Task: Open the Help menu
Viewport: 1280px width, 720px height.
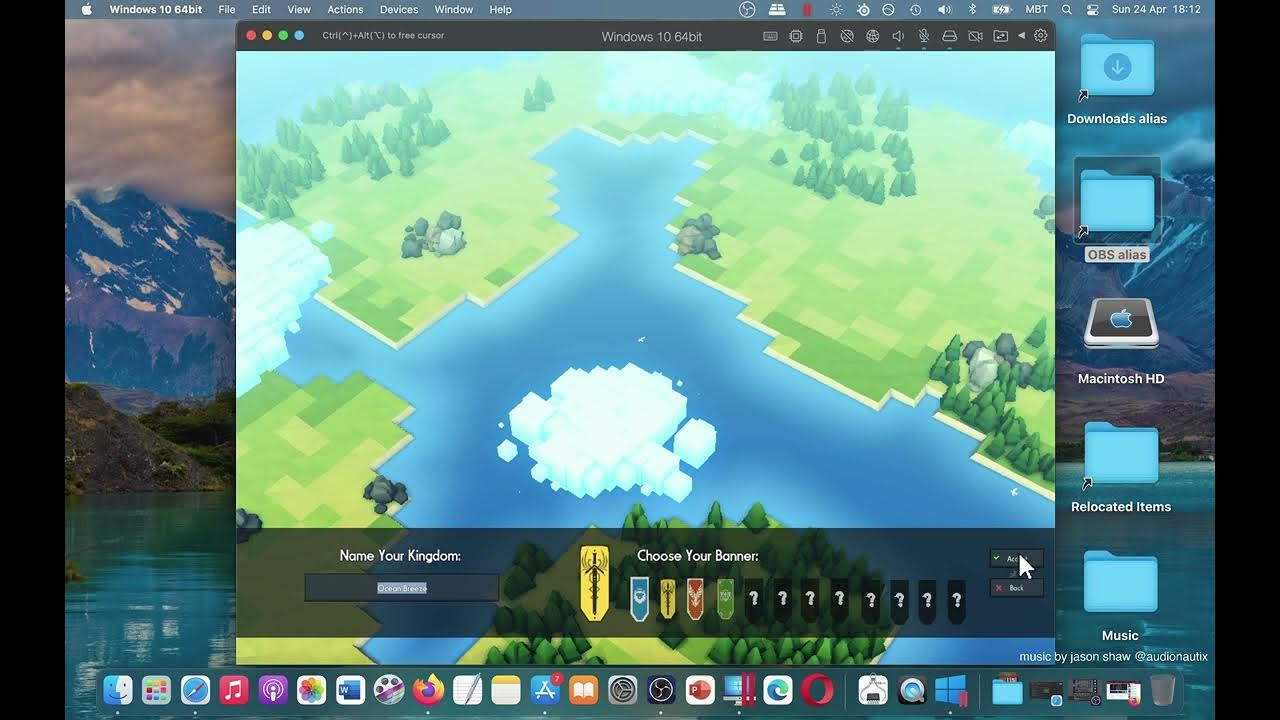Action: [x=501, y=9]
